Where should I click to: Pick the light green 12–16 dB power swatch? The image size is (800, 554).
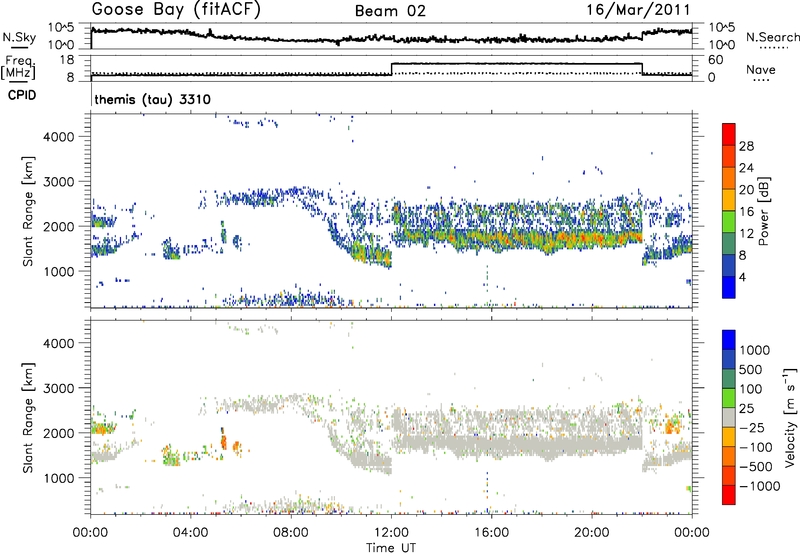point(729,222)
